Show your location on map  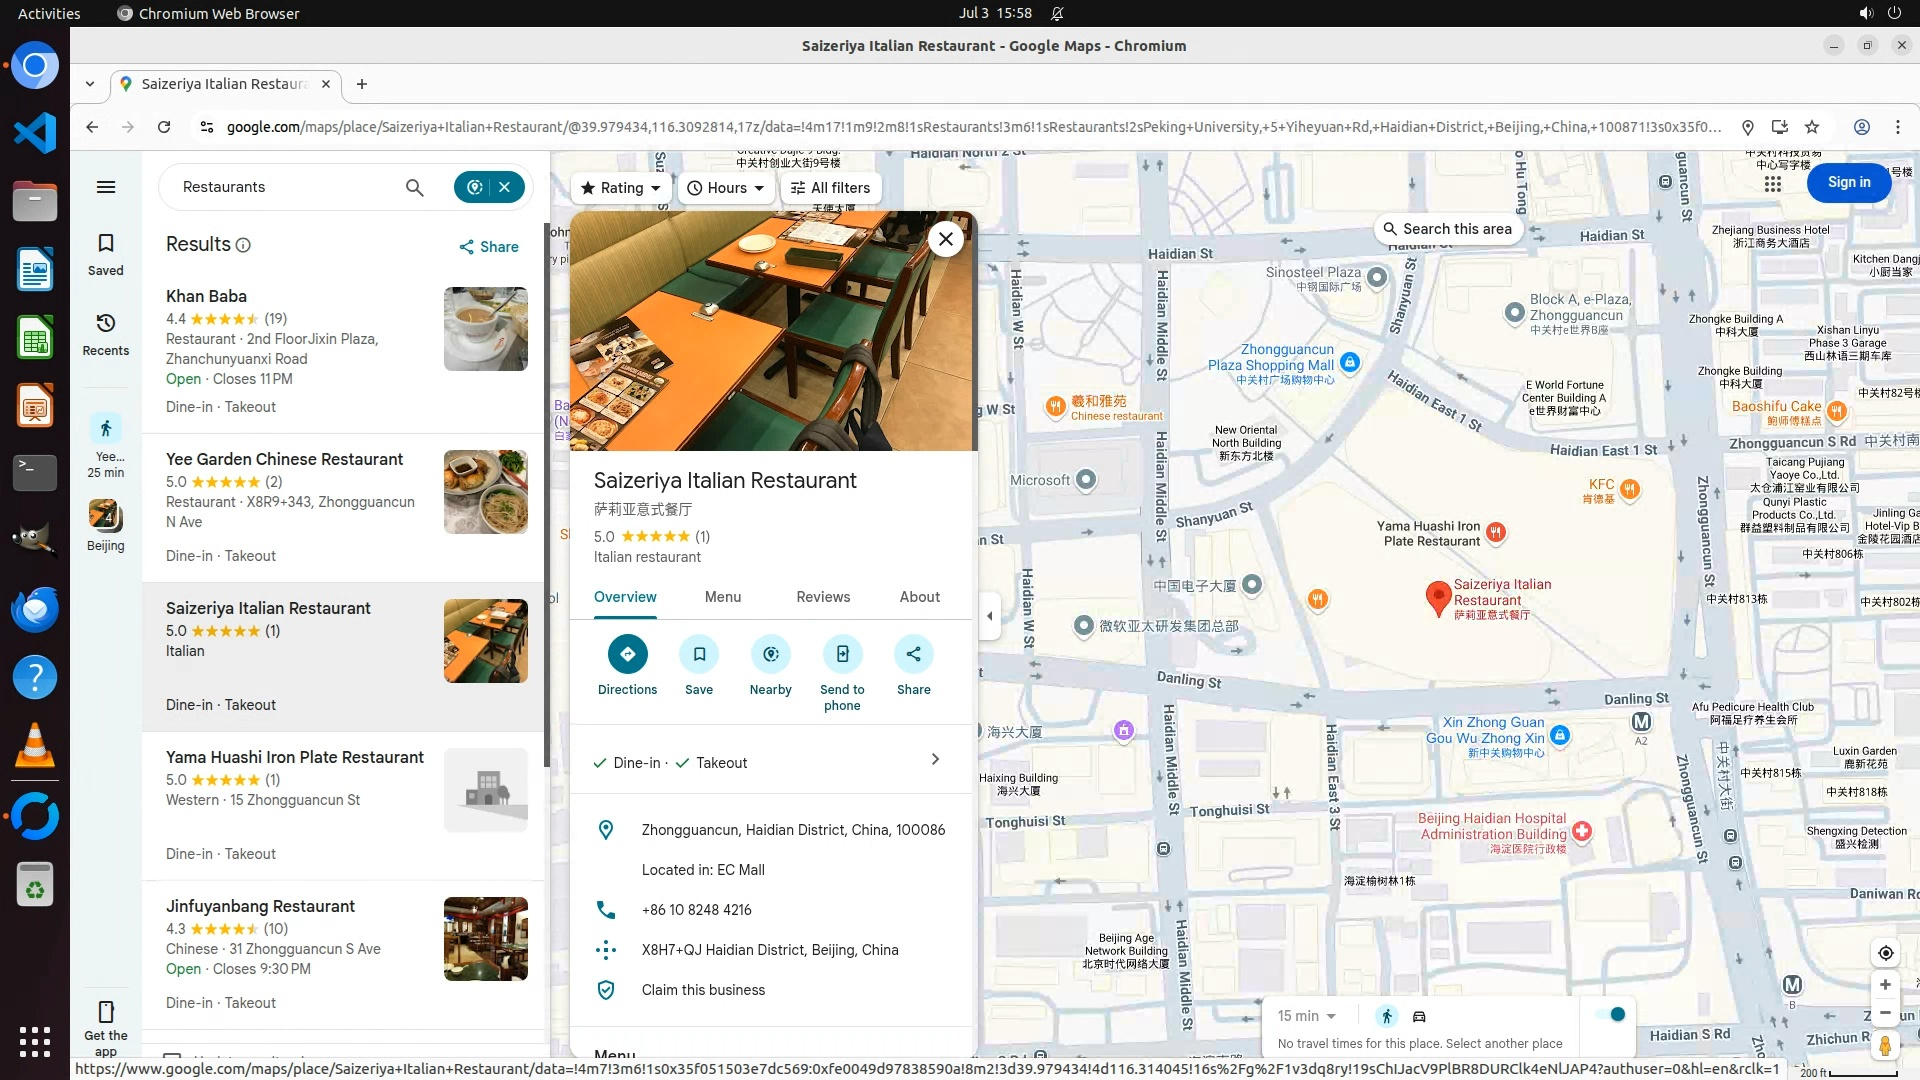tap(1885, 953)
